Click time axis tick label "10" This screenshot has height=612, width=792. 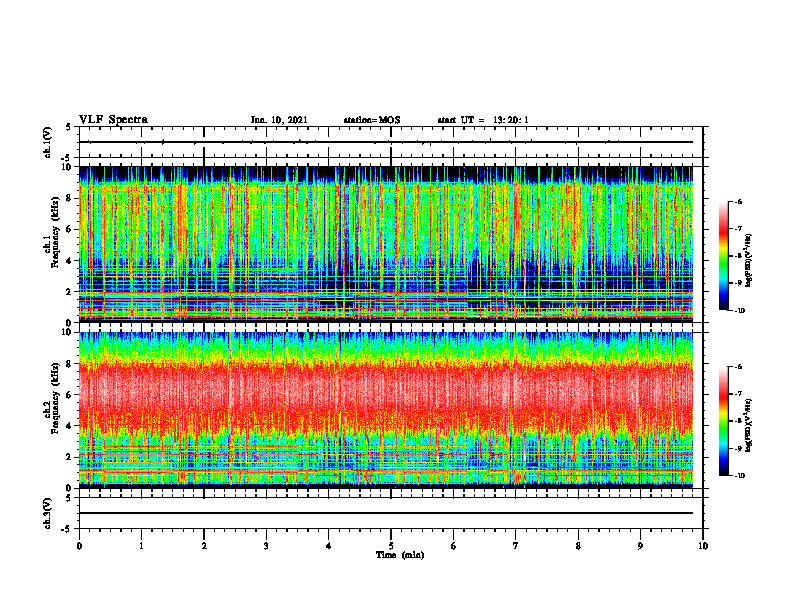pos(703,546)
